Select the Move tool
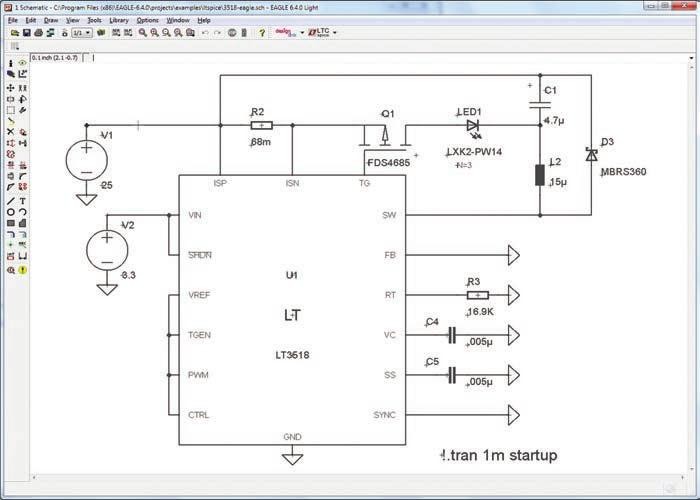 click(11, 88)
